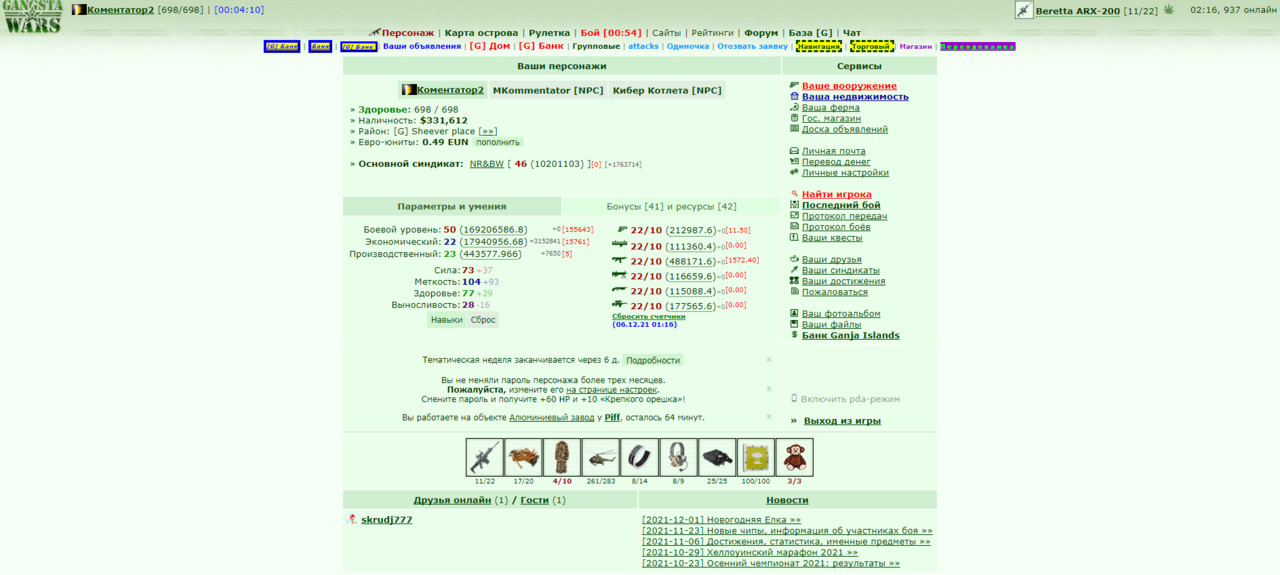Click the Gangsta Wars logo

point(32,17)
